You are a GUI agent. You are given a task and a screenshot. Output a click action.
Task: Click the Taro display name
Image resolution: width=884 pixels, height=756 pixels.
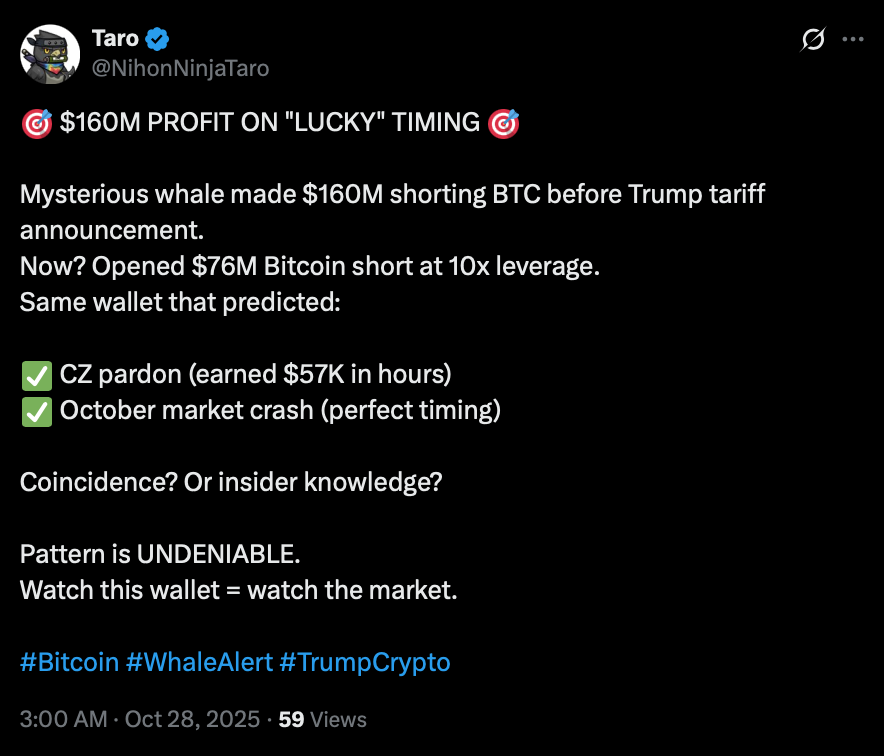click(x=115, y=40)
